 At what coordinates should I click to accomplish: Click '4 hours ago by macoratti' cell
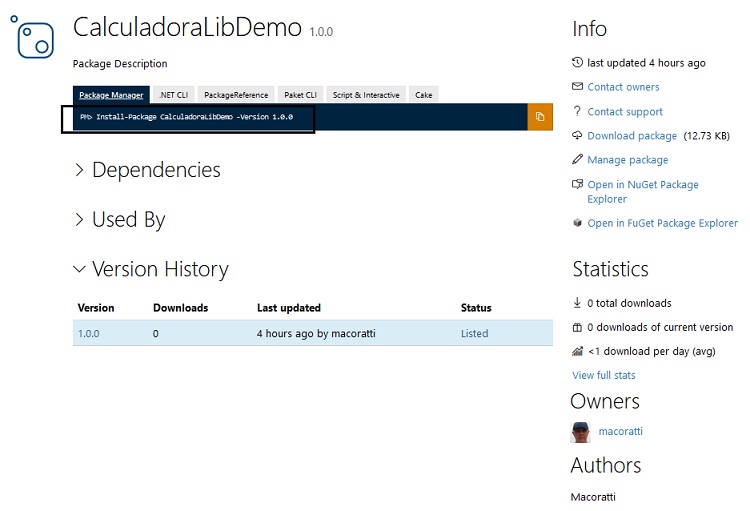[316, 333]
